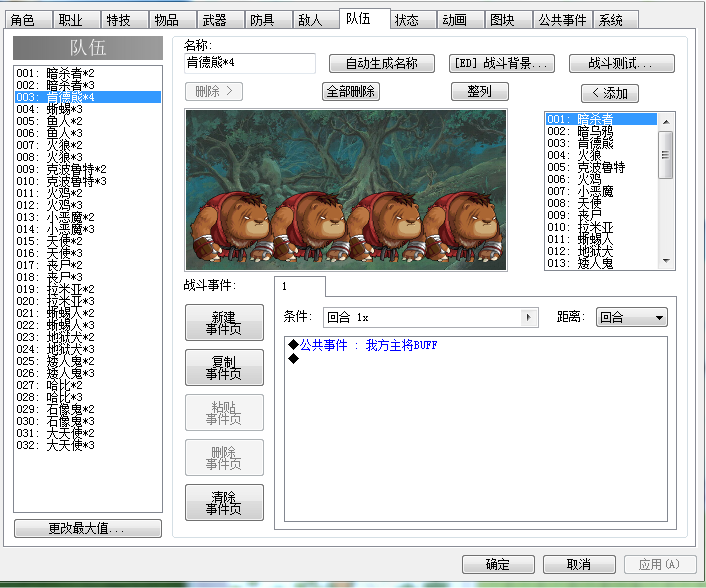Click 全部删除 button
Viewport: 706px width, 588px height.
pyautogui.click(x=351, y=91)
